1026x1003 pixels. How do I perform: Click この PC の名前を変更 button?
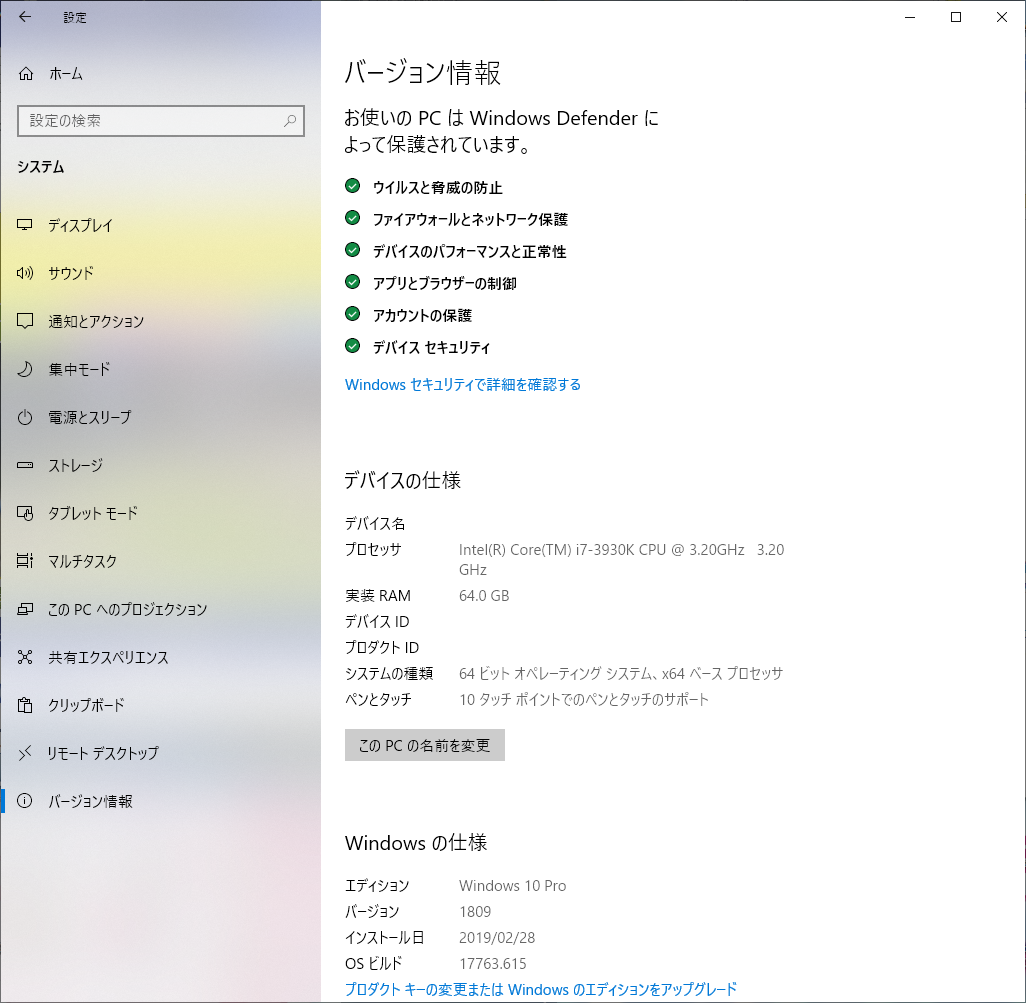[x=425, y=745]
